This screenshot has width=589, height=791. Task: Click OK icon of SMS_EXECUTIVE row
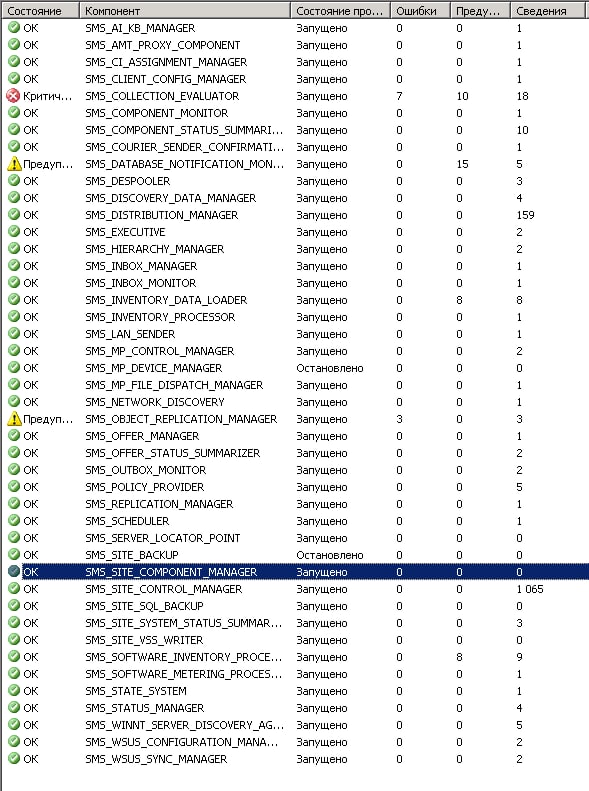(14, 232)
